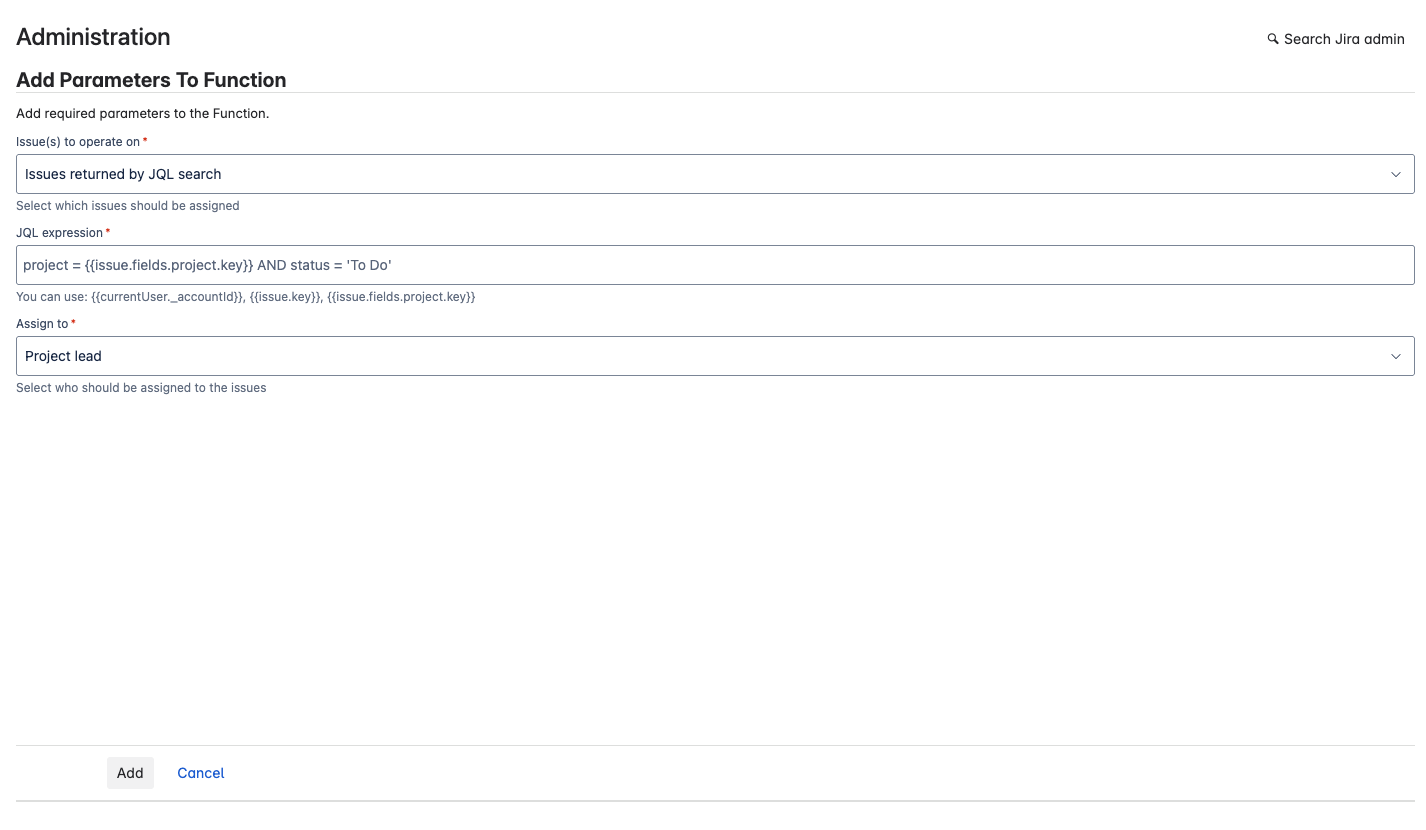Click the Add Parameters To Function title
The height and width of the screenshot is (830, 1426).
pos(151,80)
